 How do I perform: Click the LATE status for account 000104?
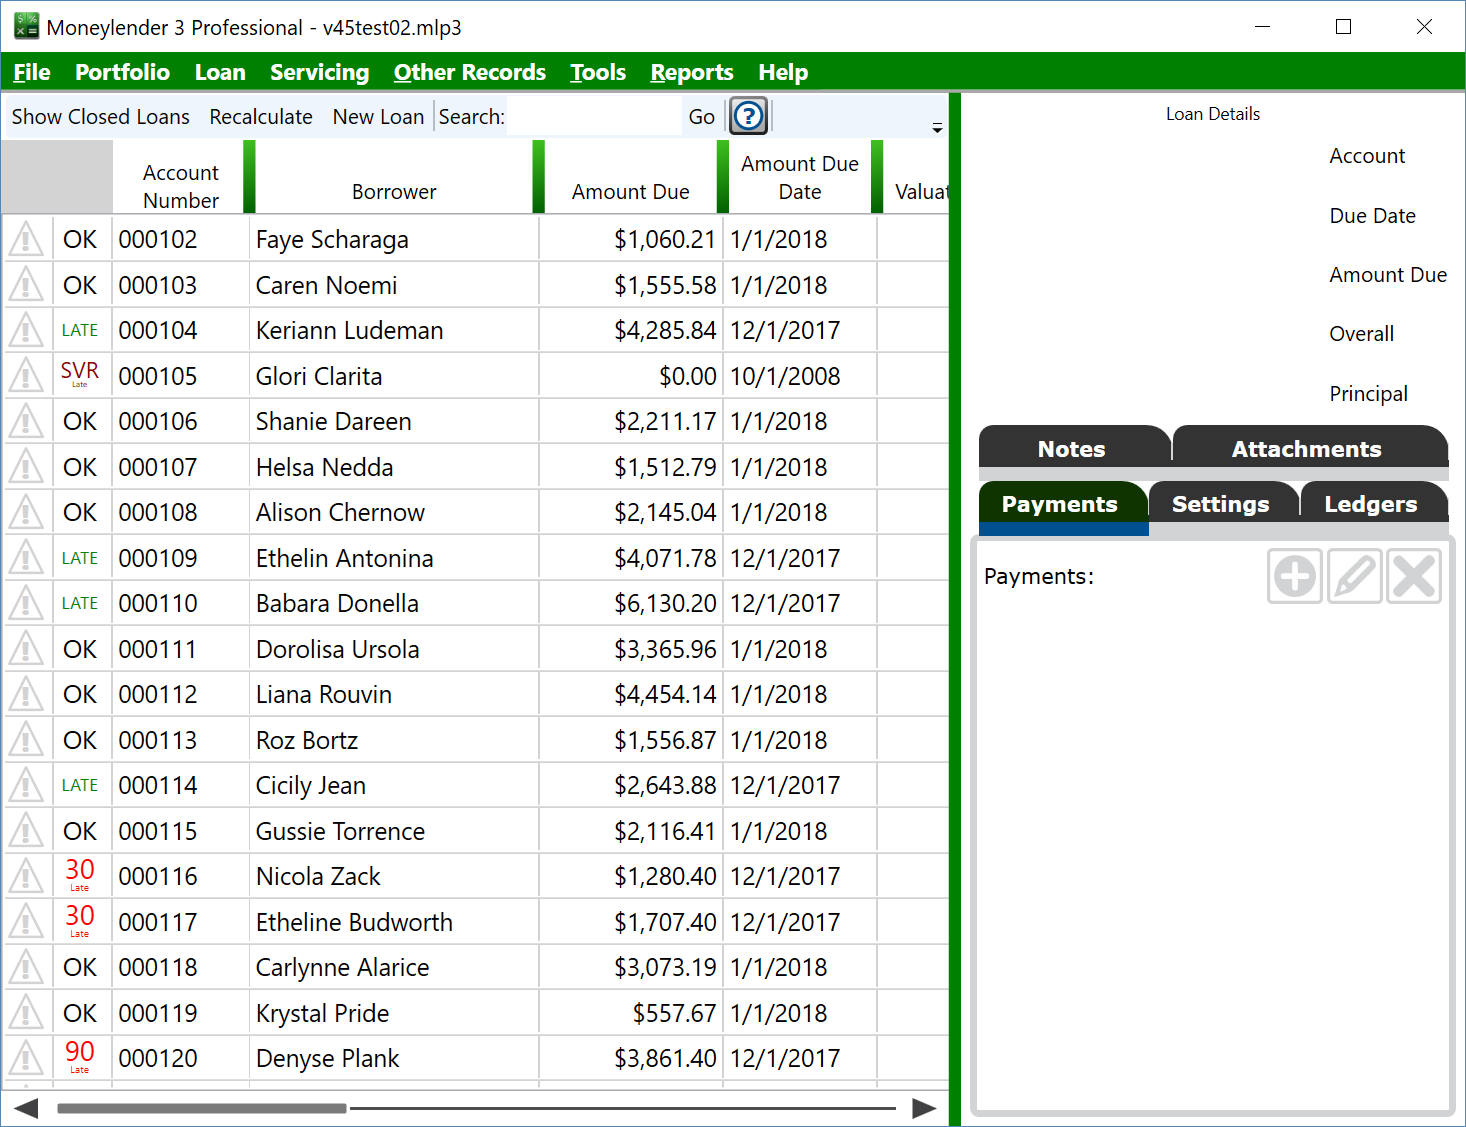(x=80, y=330)
